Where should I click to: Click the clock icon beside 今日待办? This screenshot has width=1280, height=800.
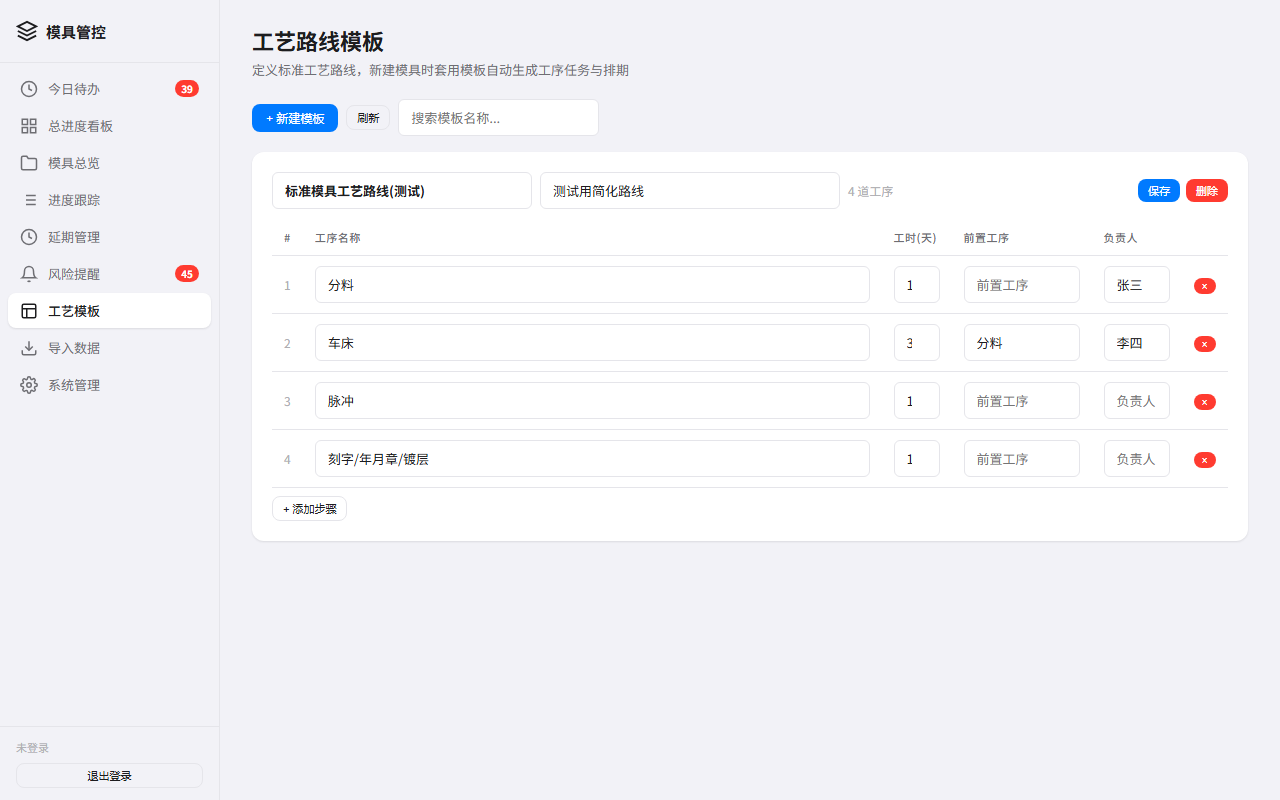(x=29, y=89)
